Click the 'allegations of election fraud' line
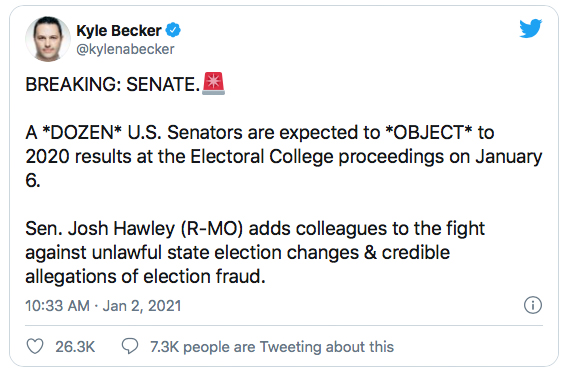The width and height of the screenshot is (564, 372). point(145,277)
